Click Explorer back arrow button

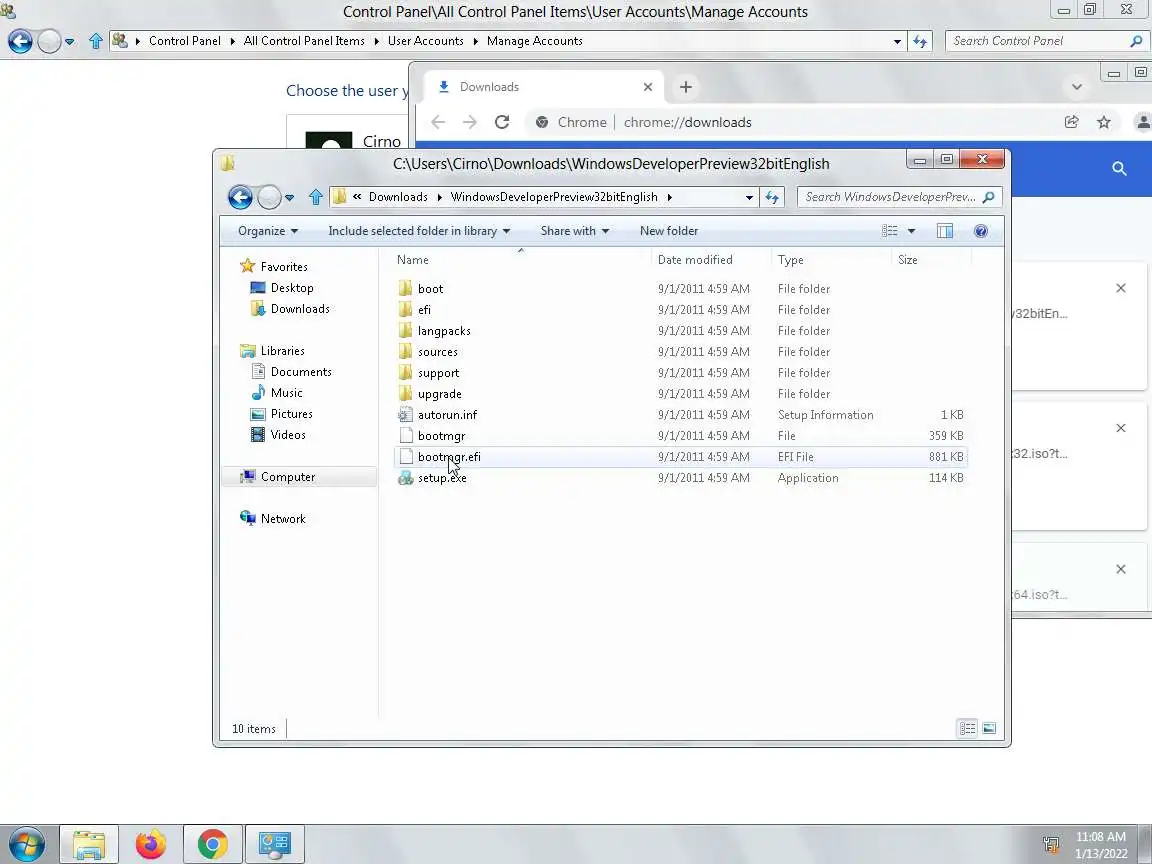(240, 197)
